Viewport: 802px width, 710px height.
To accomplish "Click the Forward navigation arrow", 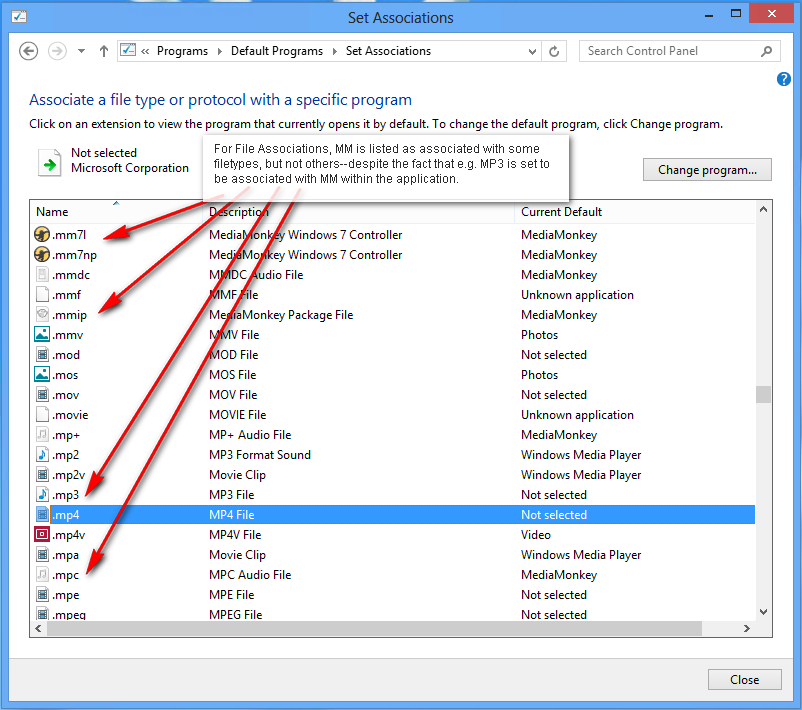I will [57, 51].
